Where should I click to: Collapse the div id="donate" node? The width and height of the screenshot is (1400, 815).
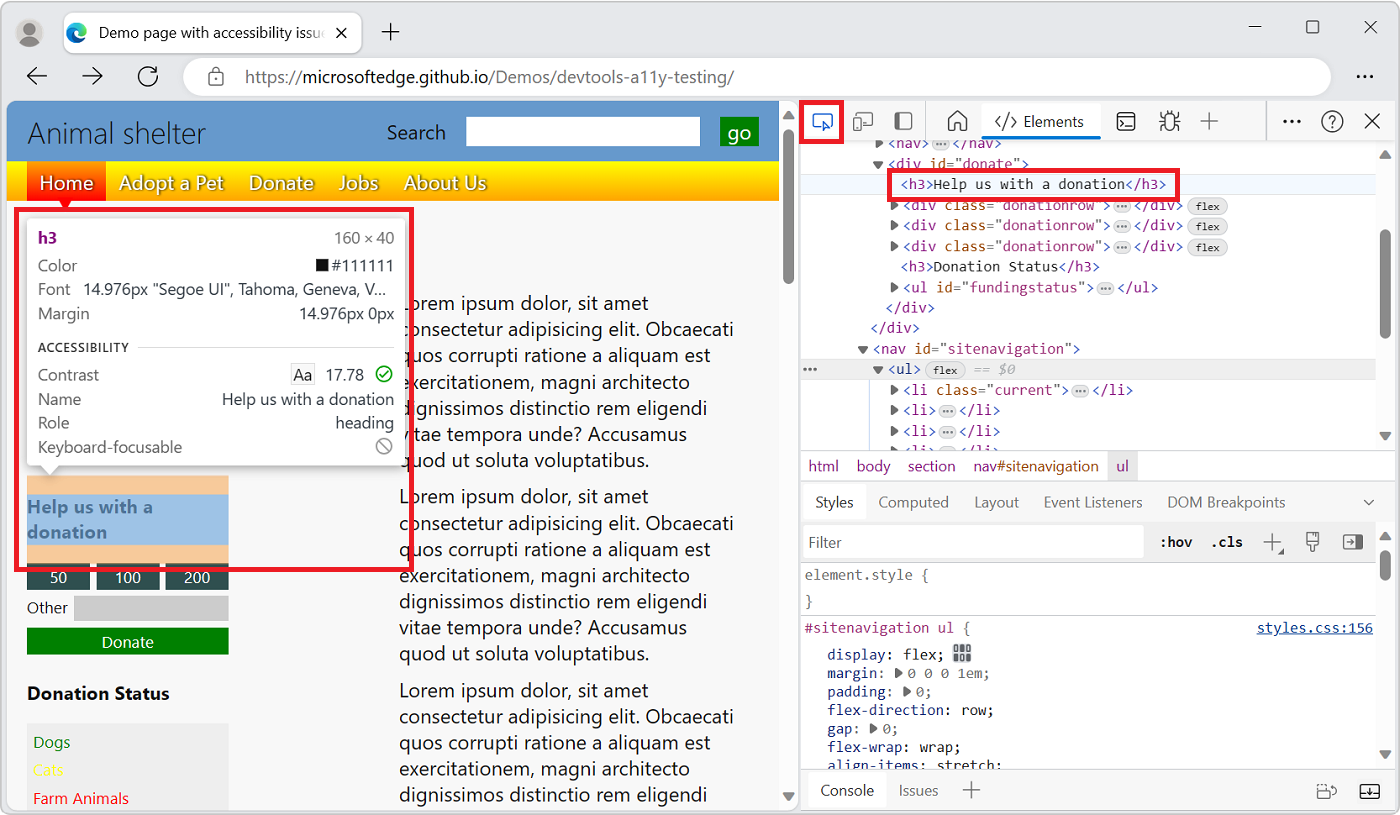(878, 164)
